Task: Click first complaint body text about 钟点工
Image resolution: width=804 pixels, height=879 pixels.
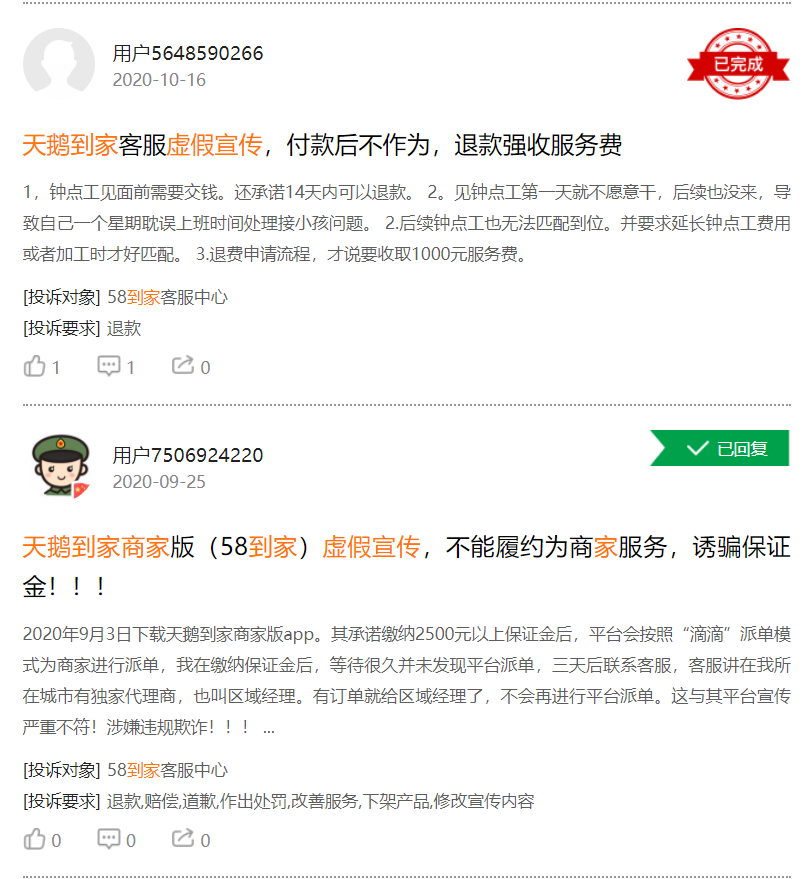Action: [x=406, y=223]
